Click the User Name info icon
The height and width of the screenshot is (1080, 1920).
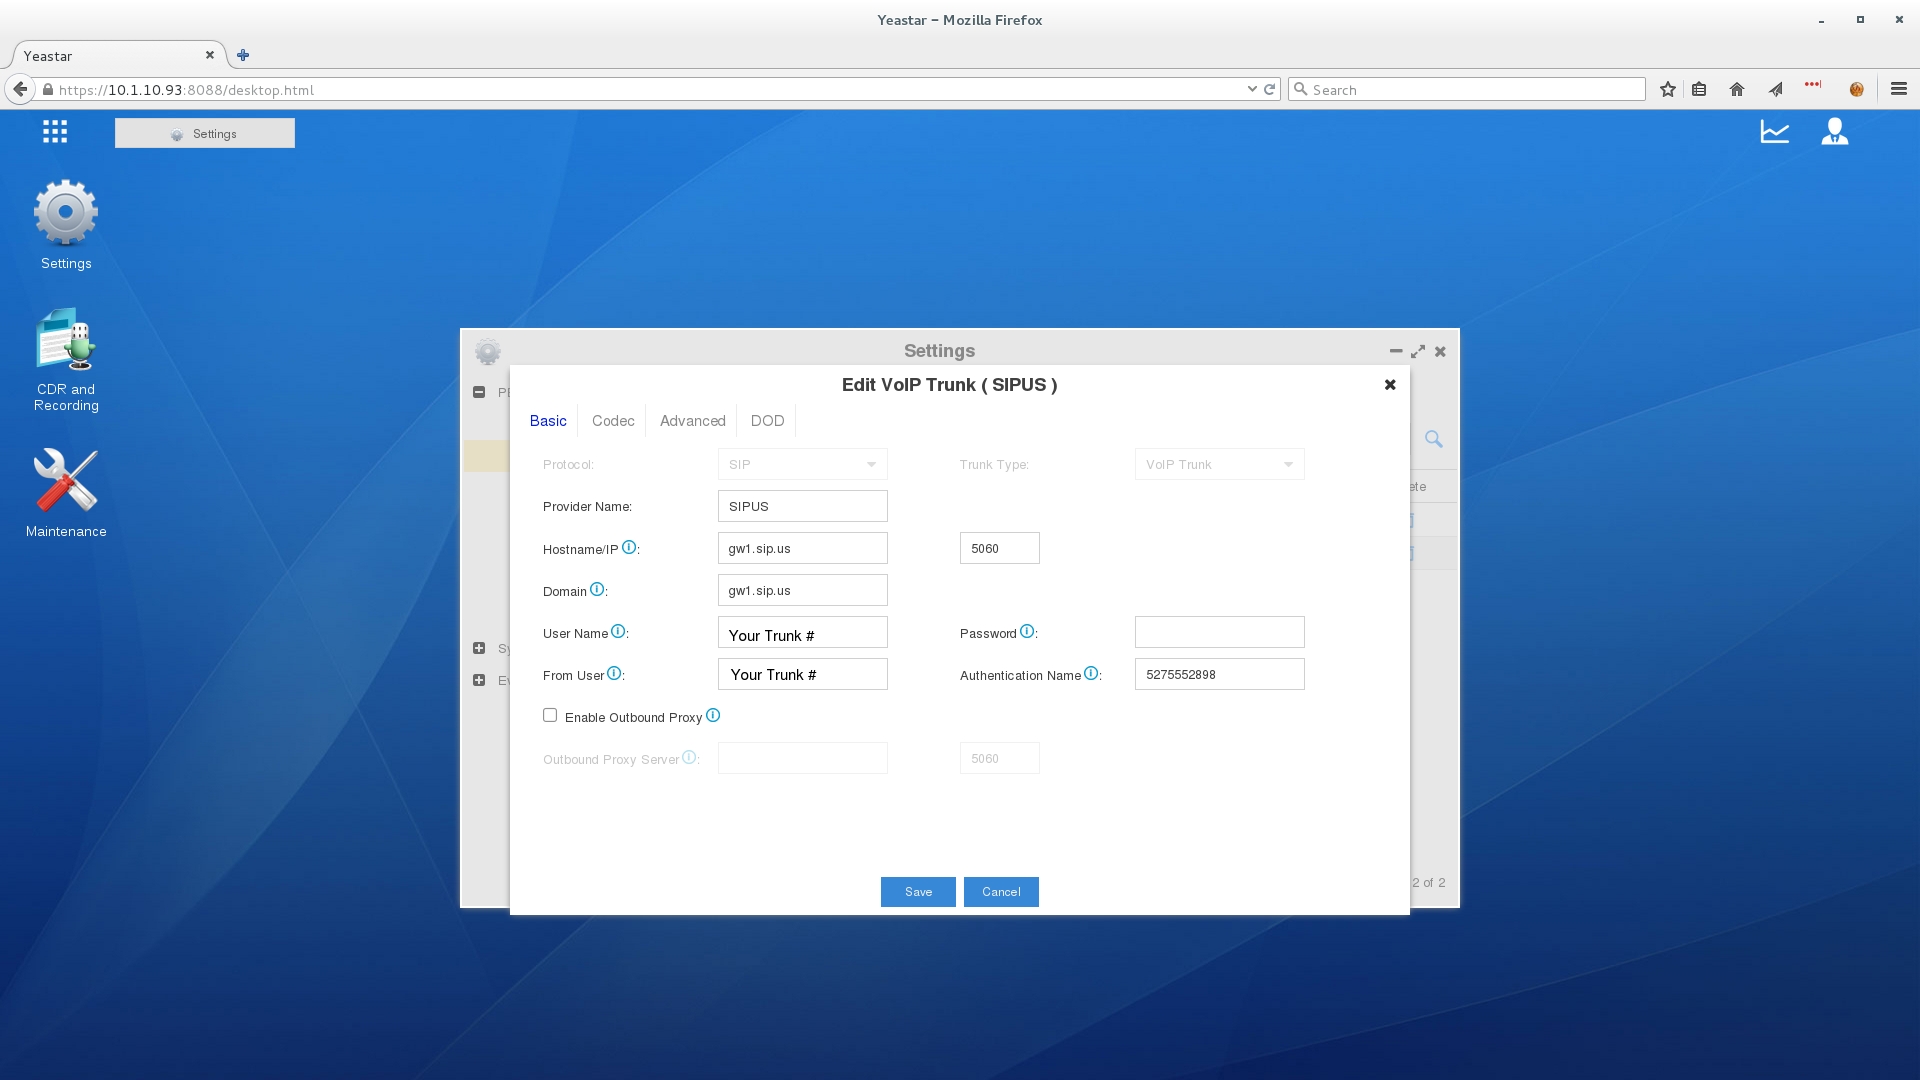(x=618, y=631)
